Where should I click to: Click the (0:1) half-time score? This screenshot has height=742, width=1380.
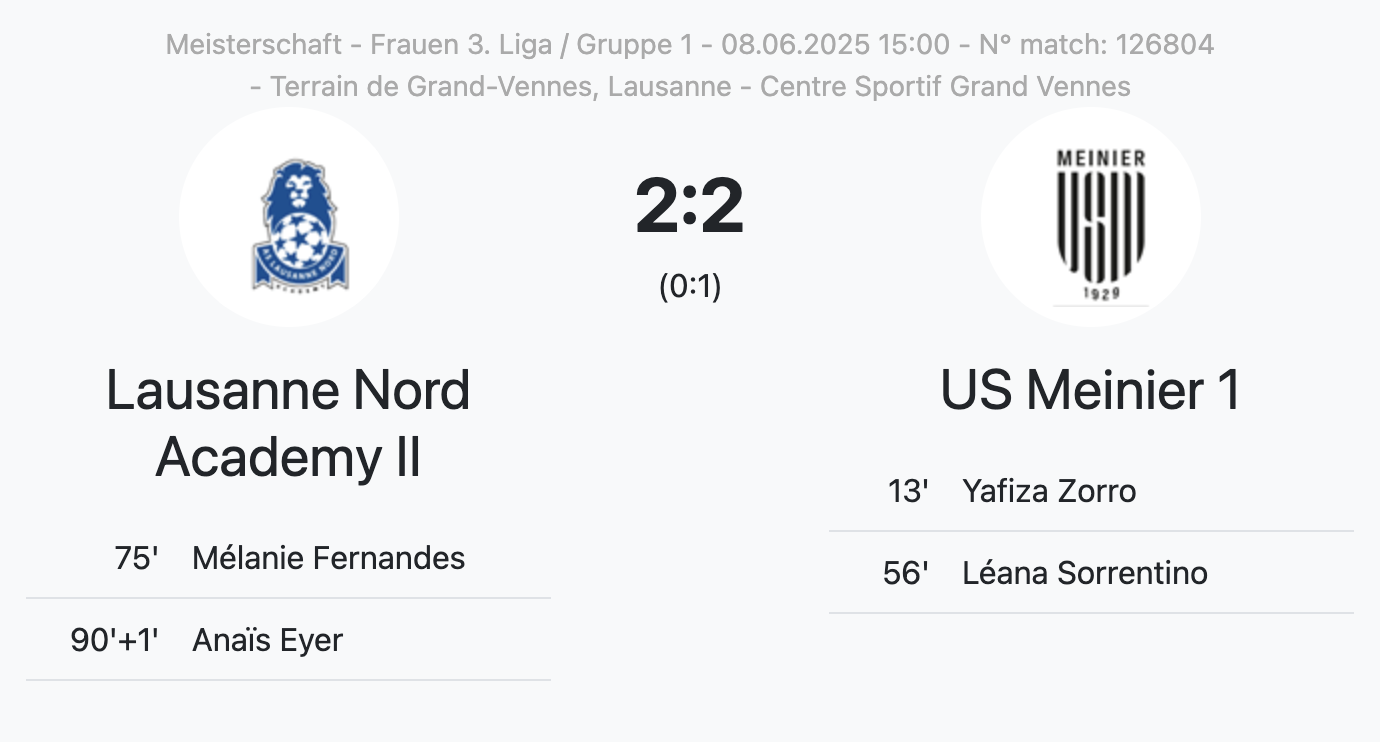click(x=690, y=286)
